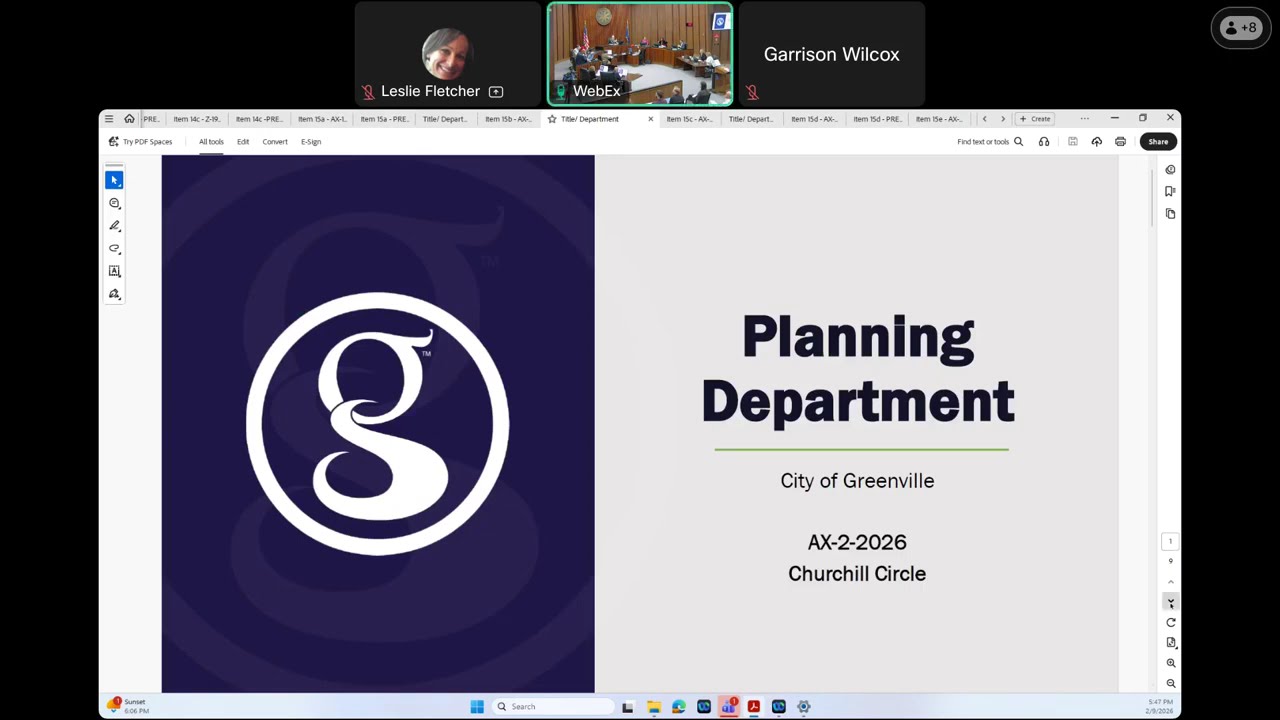The width and height of the screenshot is (1280, 720).
Task: Open Settings gear from taskbar
Action: (x=804, y=707)
